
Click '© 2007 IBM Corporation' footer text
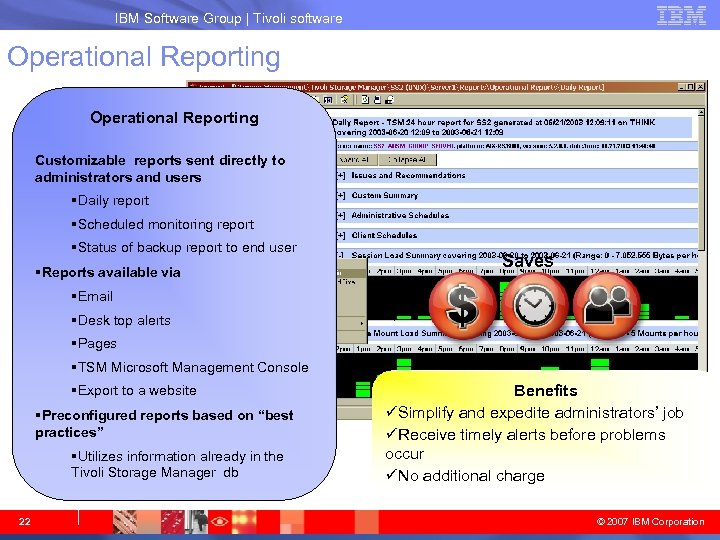tap(650, 522)
